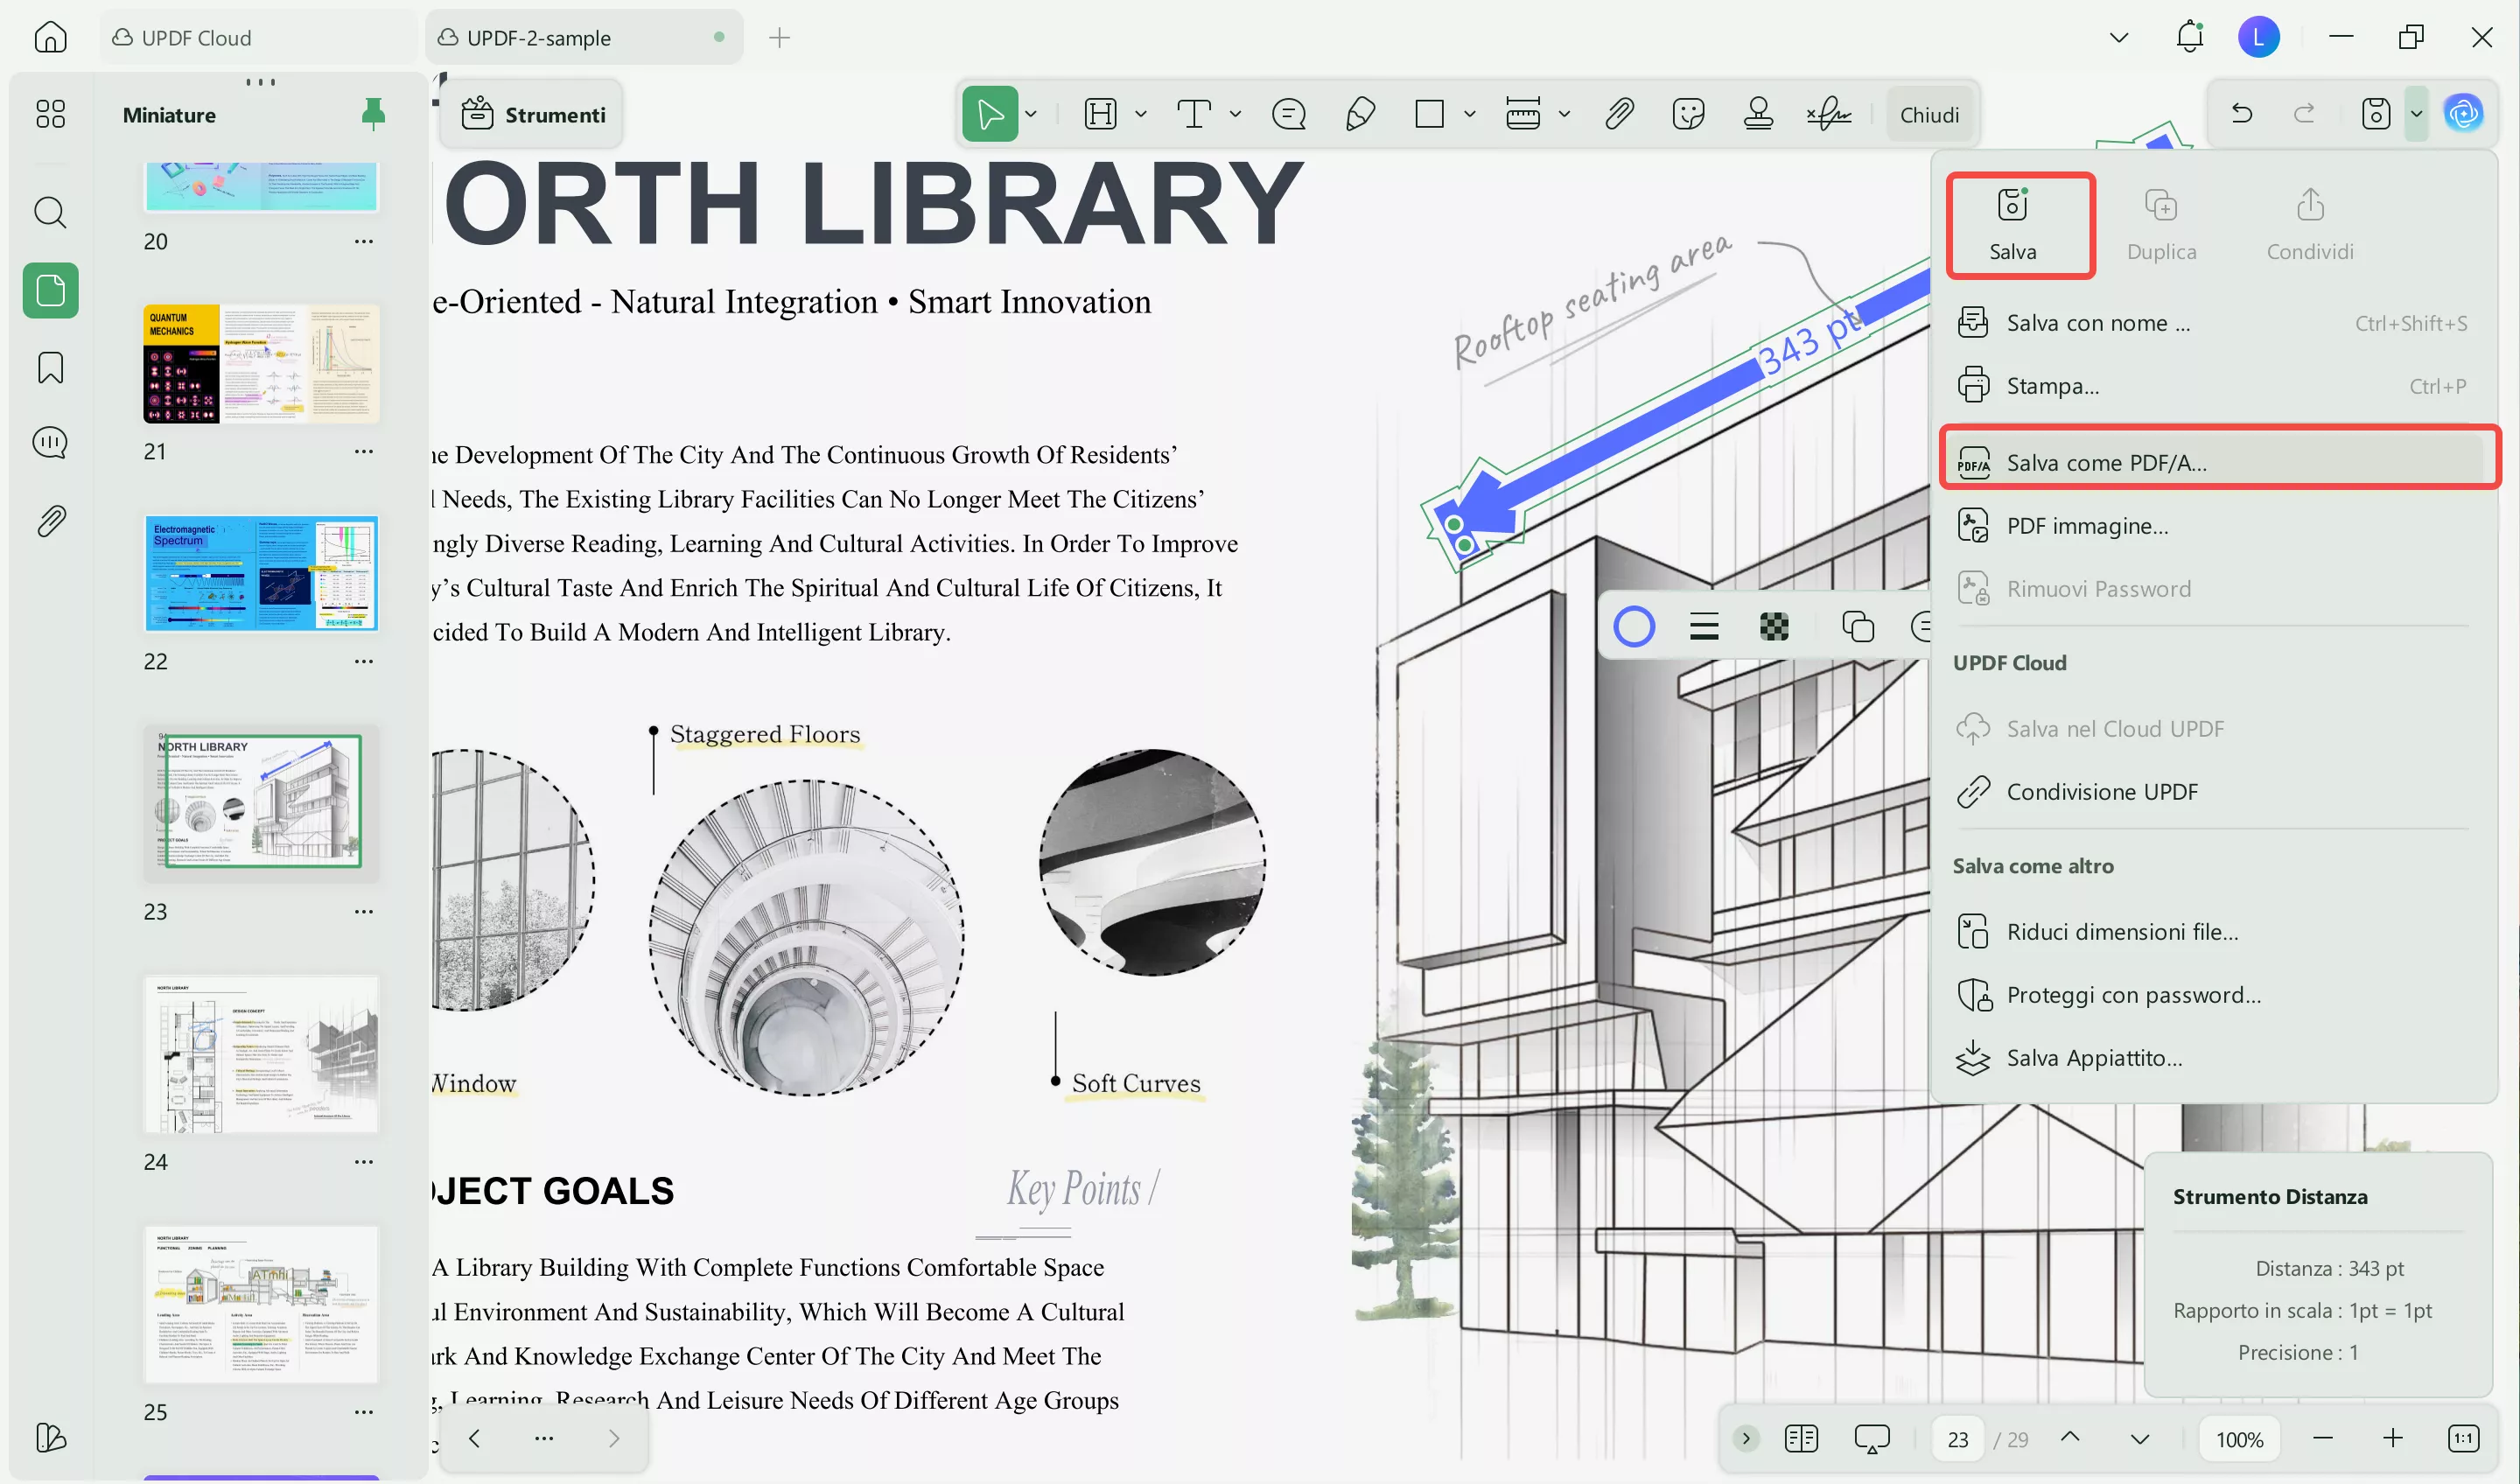
Task: Select the pencil drawing tool
Action: coord(1360,114)
